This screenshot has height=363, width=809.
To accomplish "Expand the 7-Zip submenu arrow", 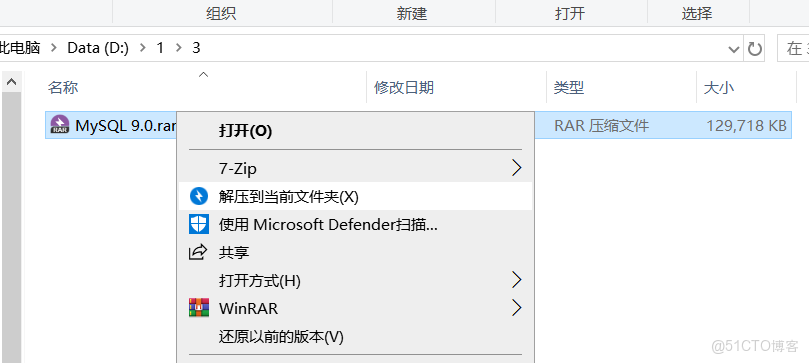I will (516, 168).
